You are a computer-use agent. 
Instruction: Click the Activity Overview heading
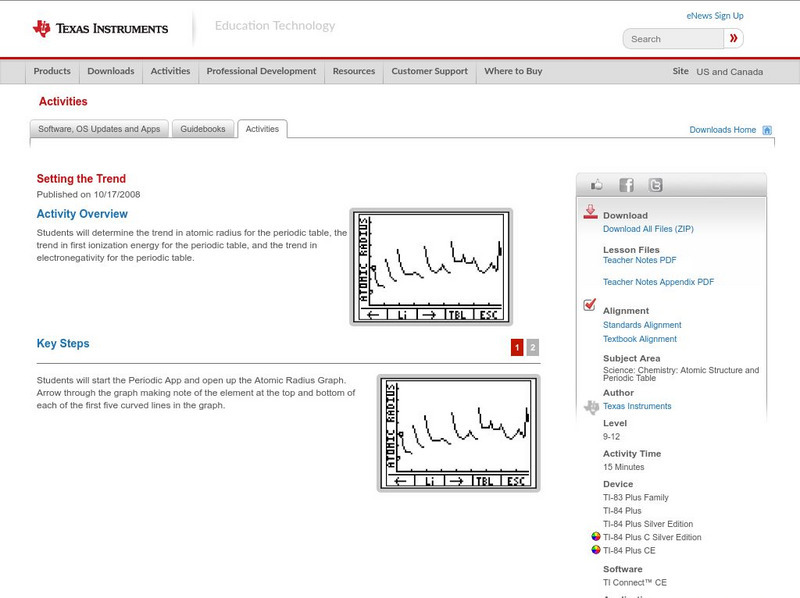[x=82, y=214]
